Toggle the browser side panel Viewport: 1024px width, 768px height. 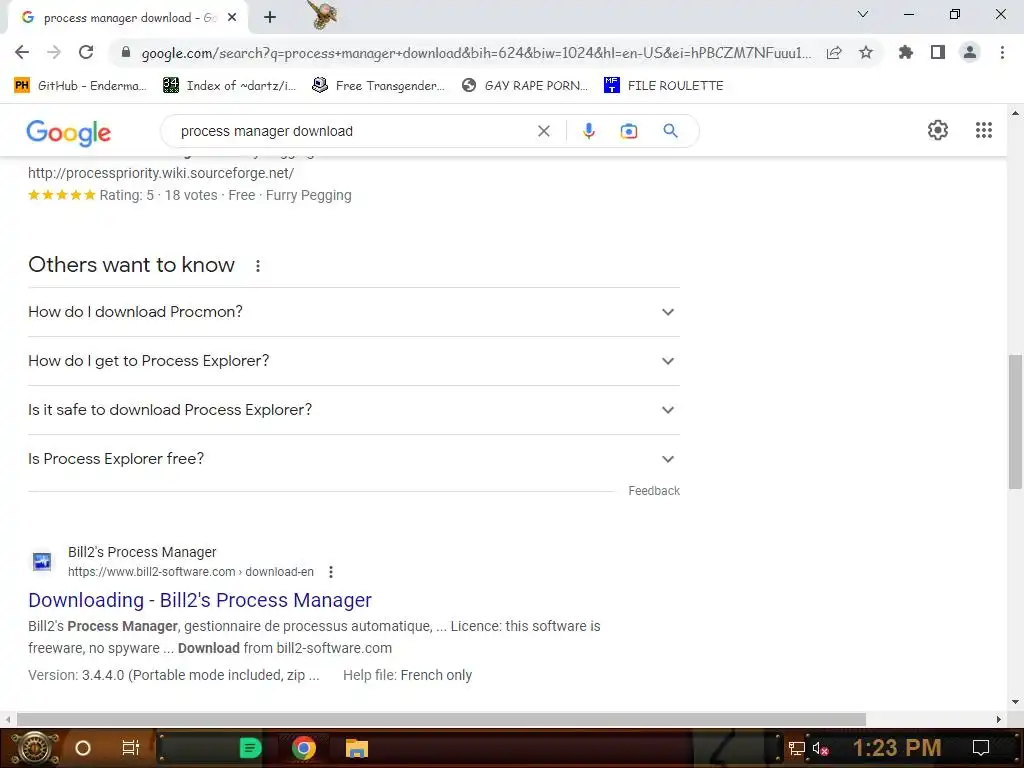coord(938,52)
